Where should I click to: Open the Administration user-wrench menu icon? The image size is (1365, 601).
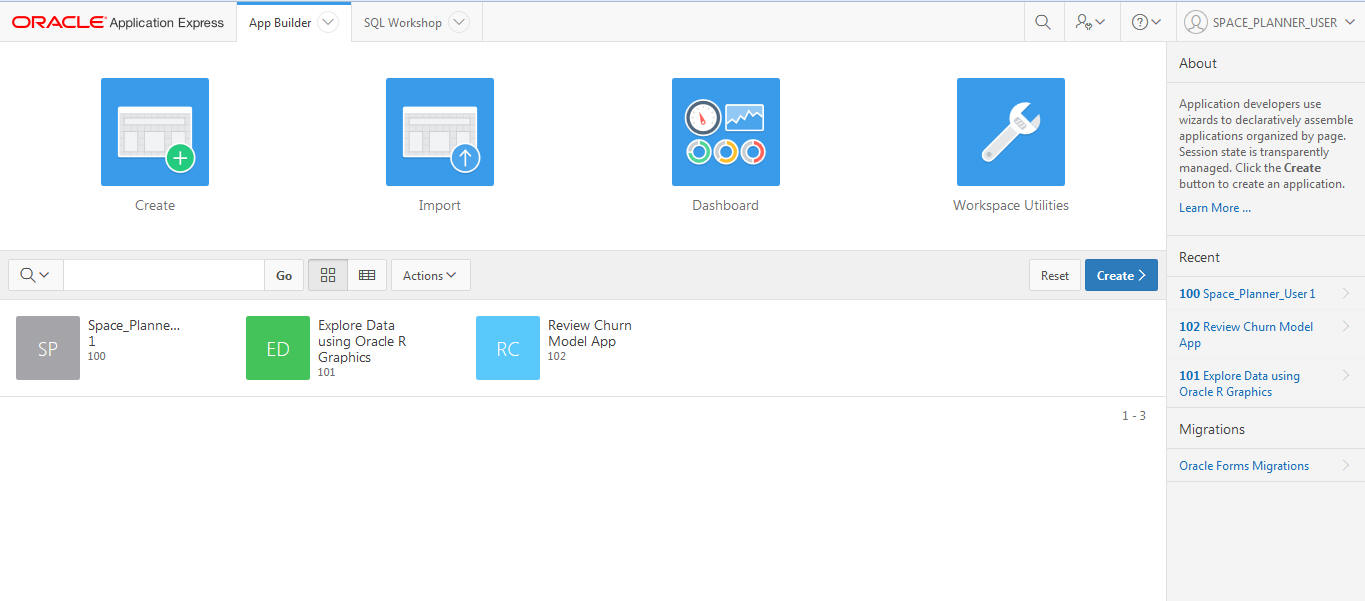[1090, 22]
